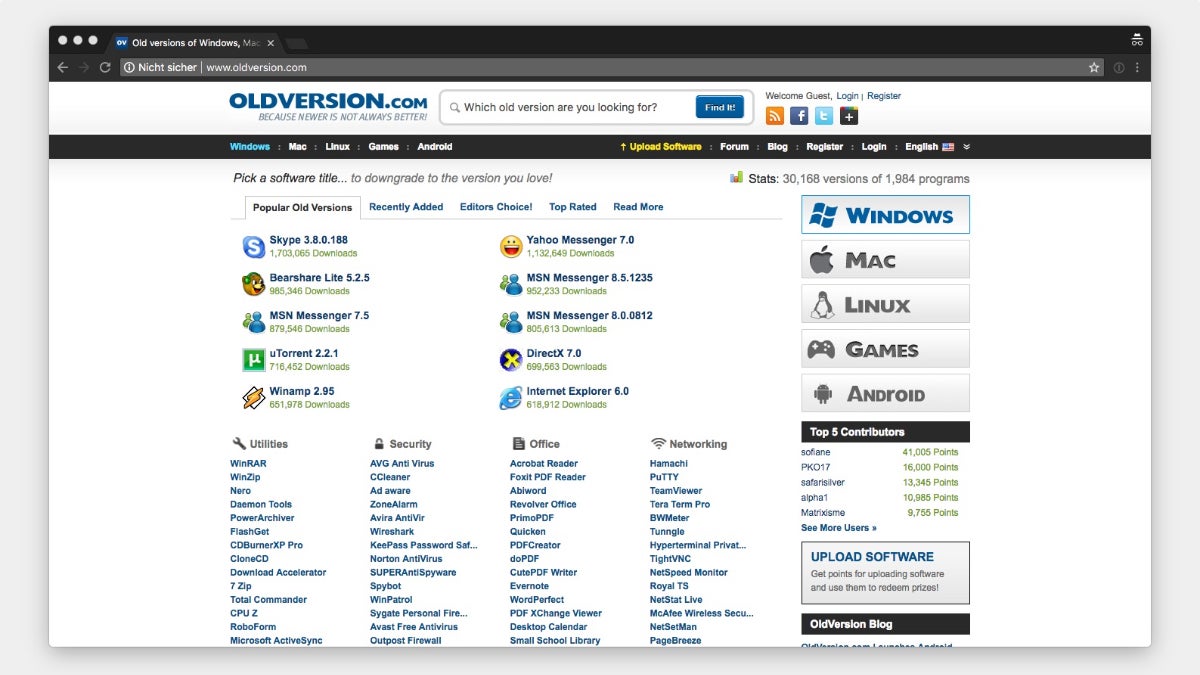
Task: Click the Twitter icon in the header
Action: [823, 115]
